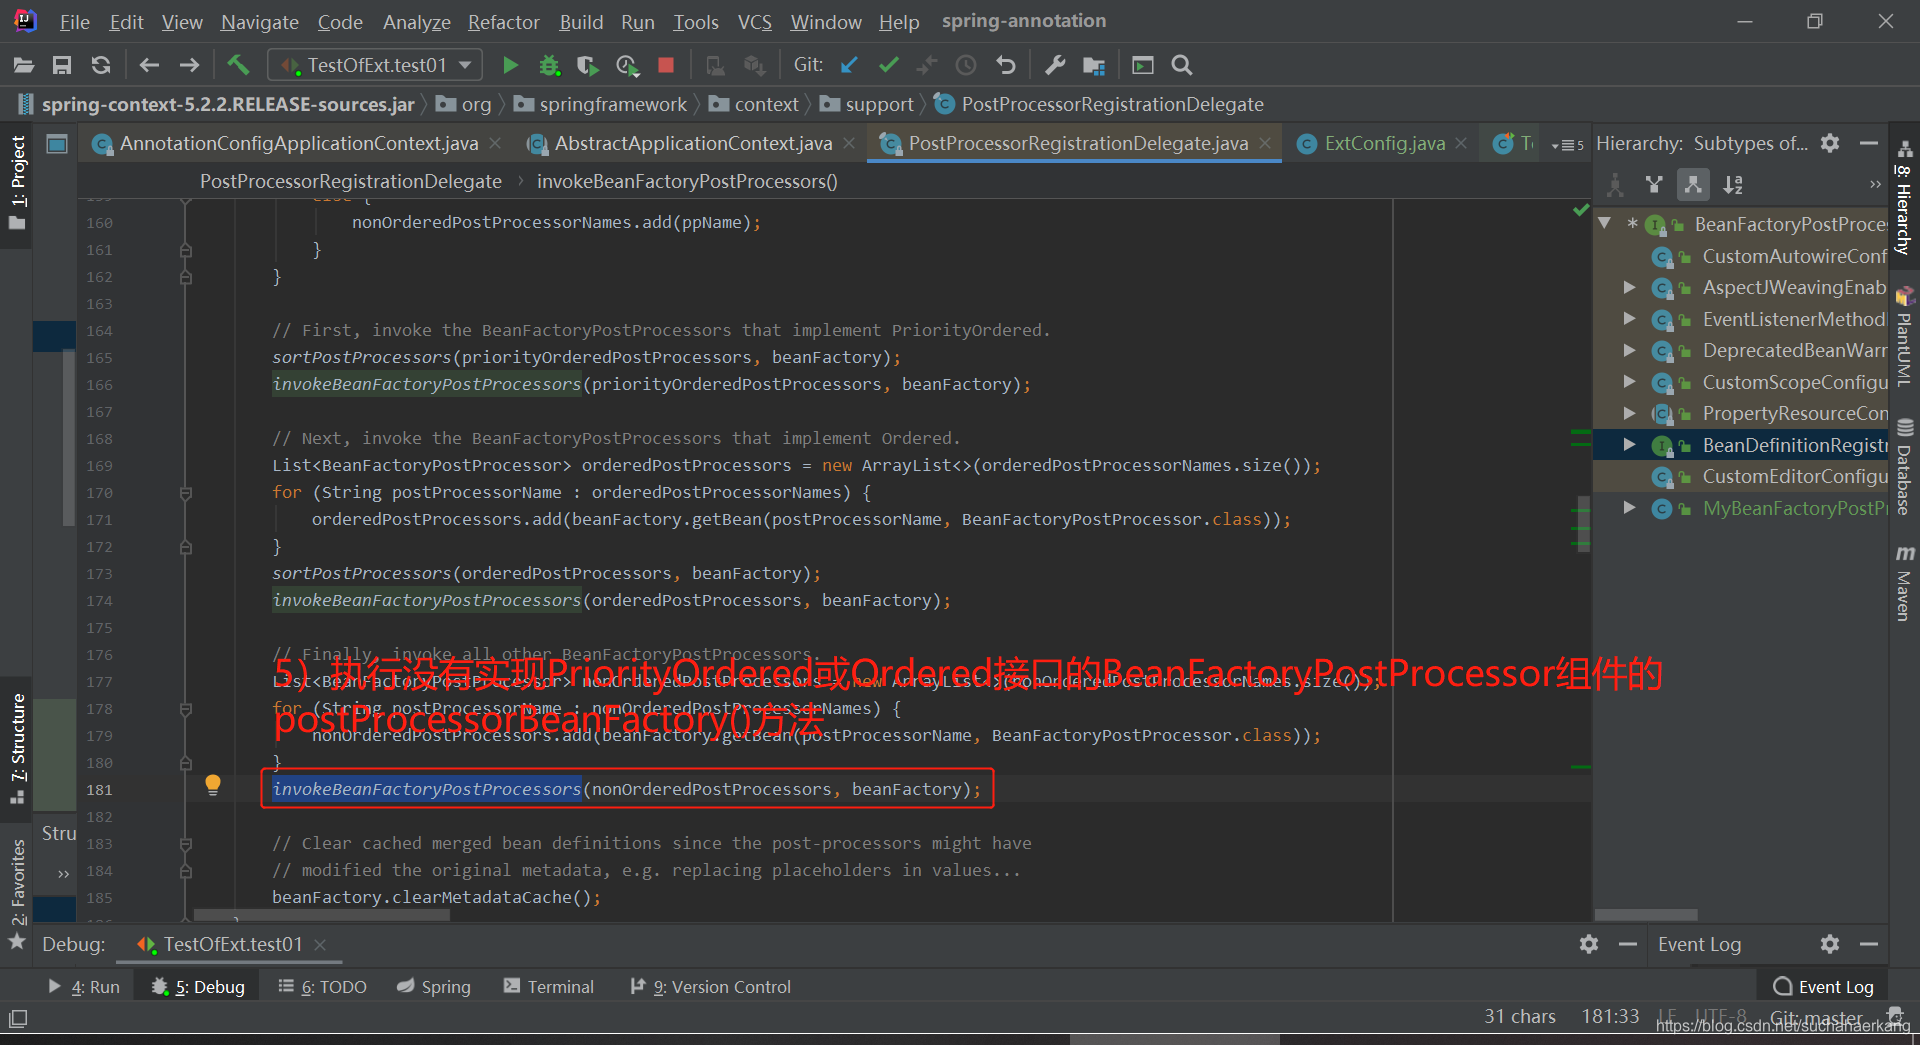Show Git history clock icon
This screenshot has height=1045, width=1920.
point(966,65)
